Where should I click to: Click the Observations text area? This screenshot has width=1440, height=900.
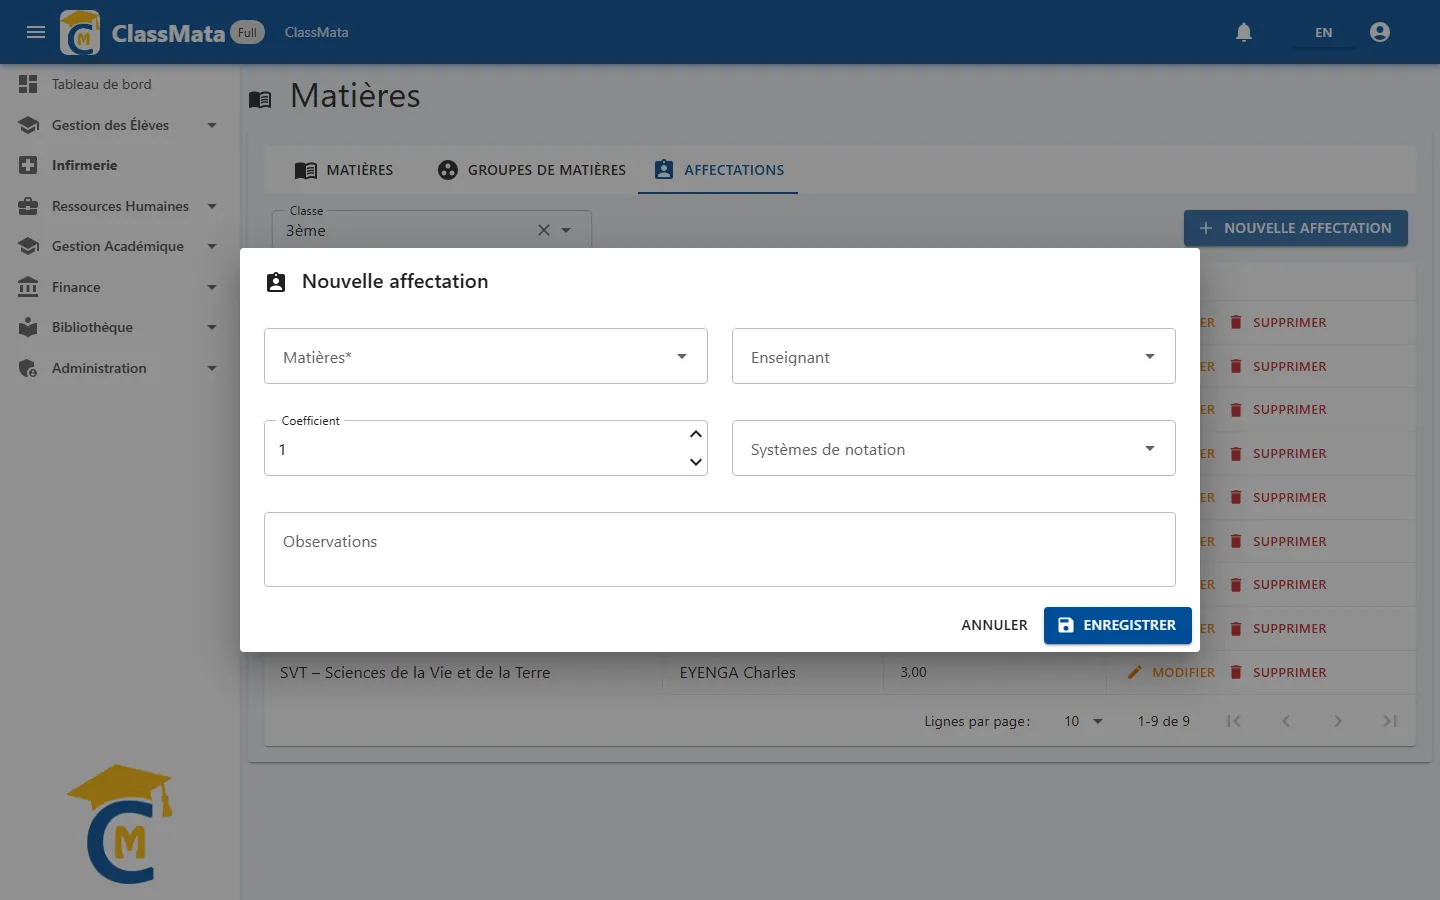click(720, 549)
